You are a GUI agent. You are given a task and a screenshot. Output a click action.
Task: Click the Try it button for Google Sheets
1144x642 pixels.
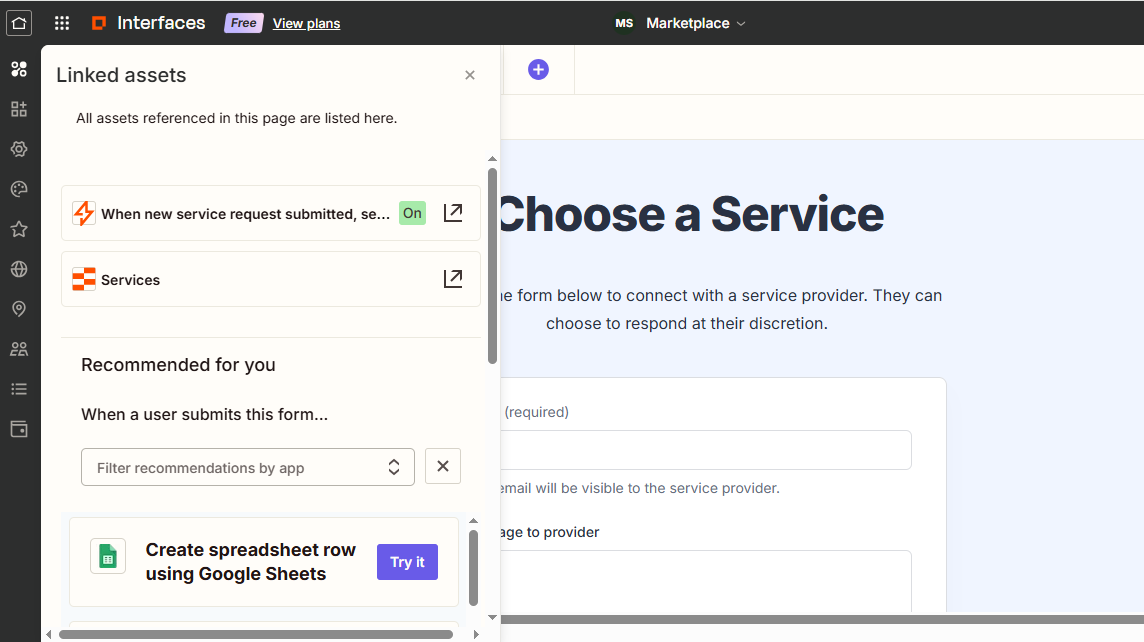407,561
